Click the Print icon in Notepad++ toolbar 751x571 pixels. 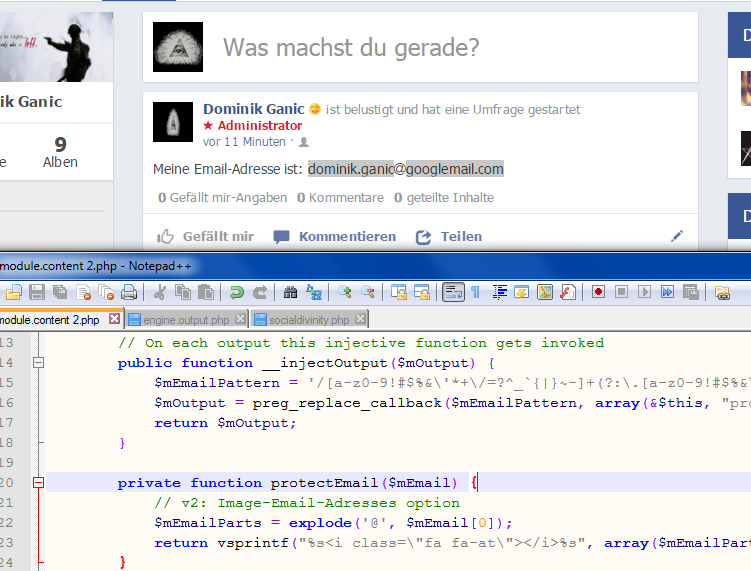(x=129, y=292)
